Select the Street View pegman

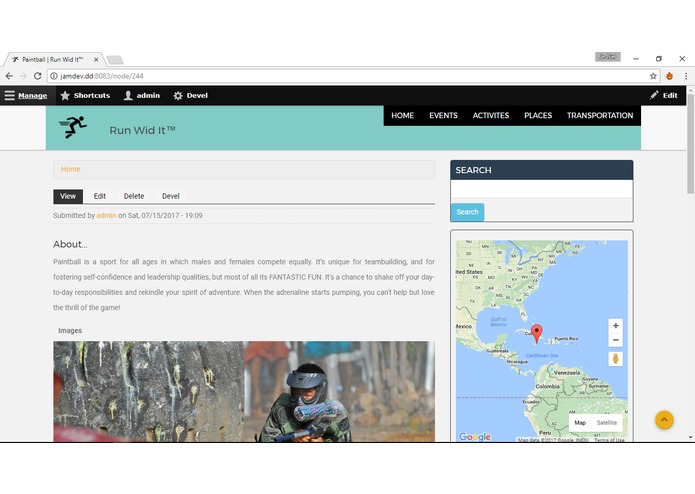coord(616,359)
